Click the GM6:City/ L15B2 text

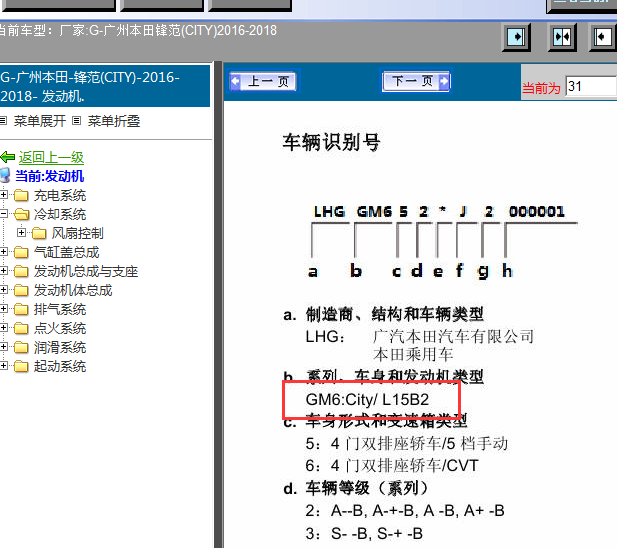tap(367, 400)
